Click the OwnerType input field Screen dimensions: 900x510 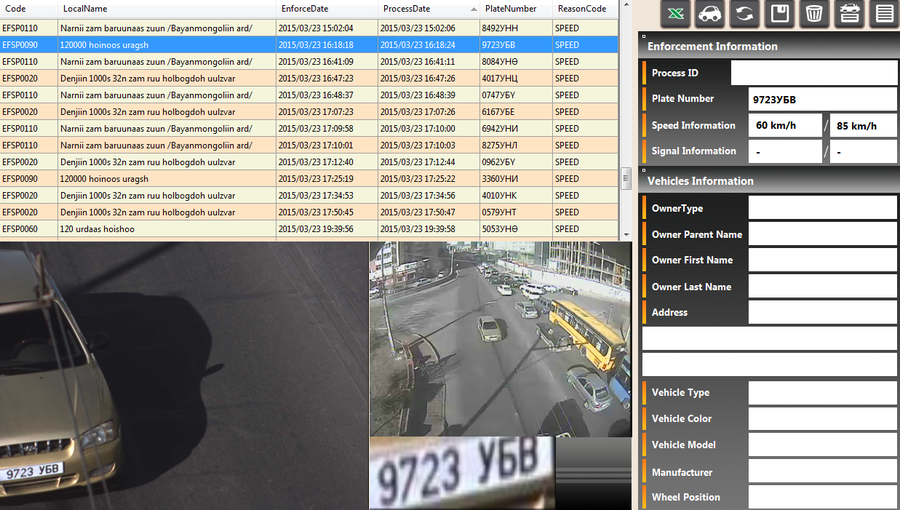(x=822, y=208)
